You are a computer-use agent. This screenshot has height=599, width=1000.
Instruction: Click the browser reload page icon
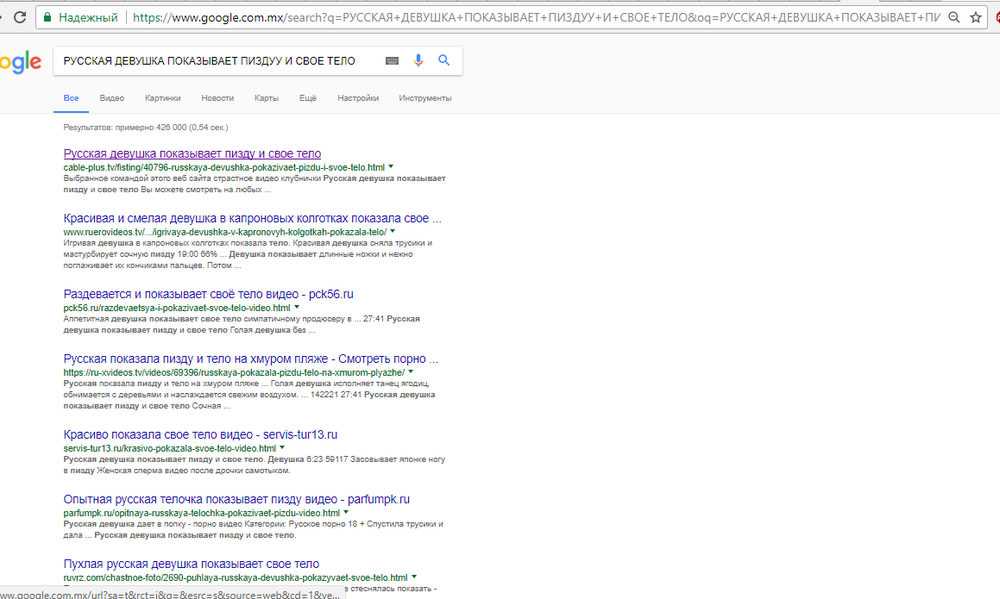pyautogui.click(x=16, y=17)
